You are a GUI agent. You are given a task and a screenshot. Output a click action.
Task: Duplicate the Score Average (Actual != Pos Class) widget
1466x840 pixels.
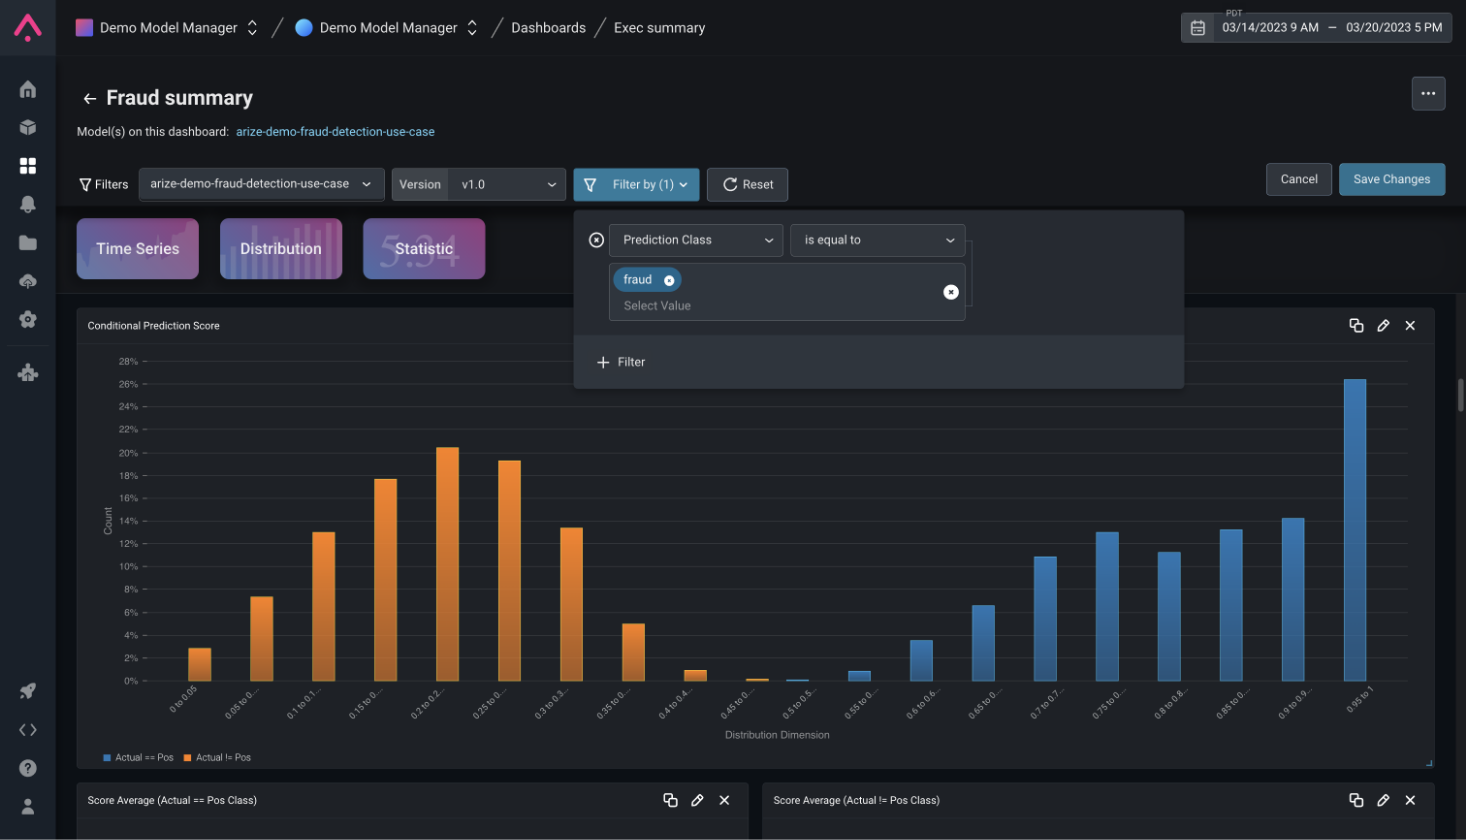[x=1356, y=800]
